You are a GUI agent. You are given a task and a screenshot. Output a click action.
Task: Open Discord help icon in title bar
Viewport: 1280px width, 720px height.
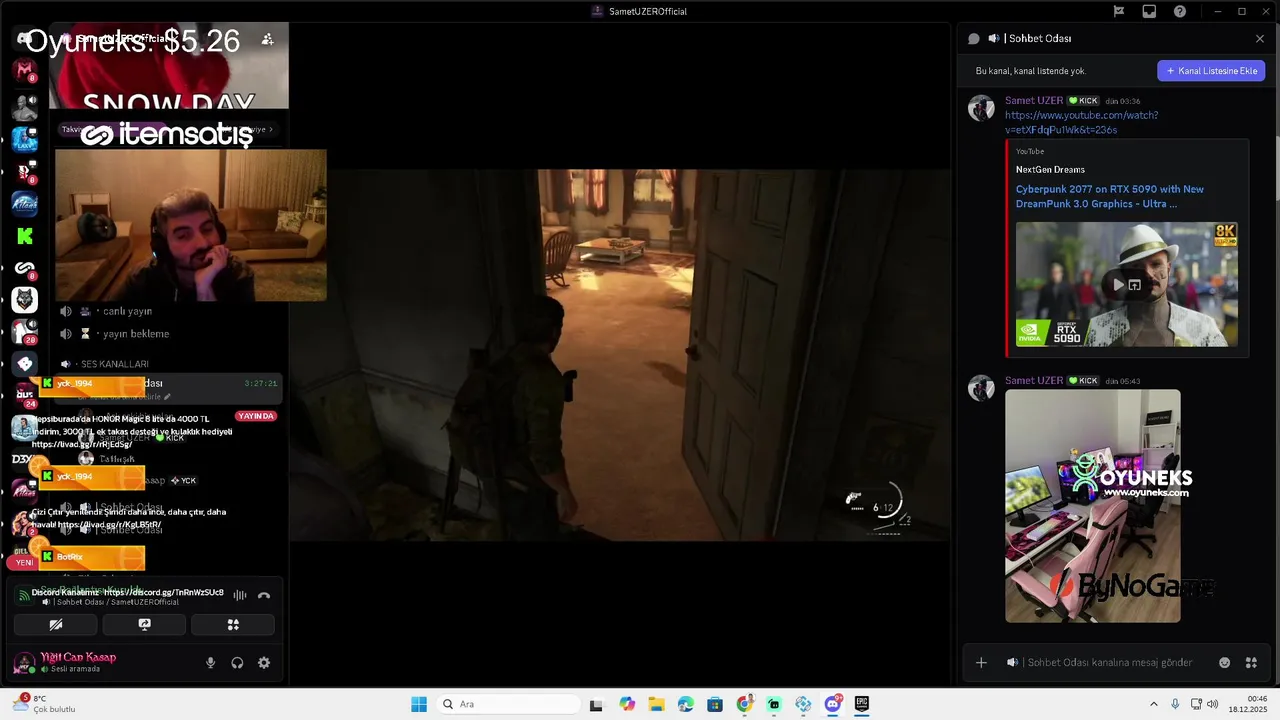(1180, 11)
